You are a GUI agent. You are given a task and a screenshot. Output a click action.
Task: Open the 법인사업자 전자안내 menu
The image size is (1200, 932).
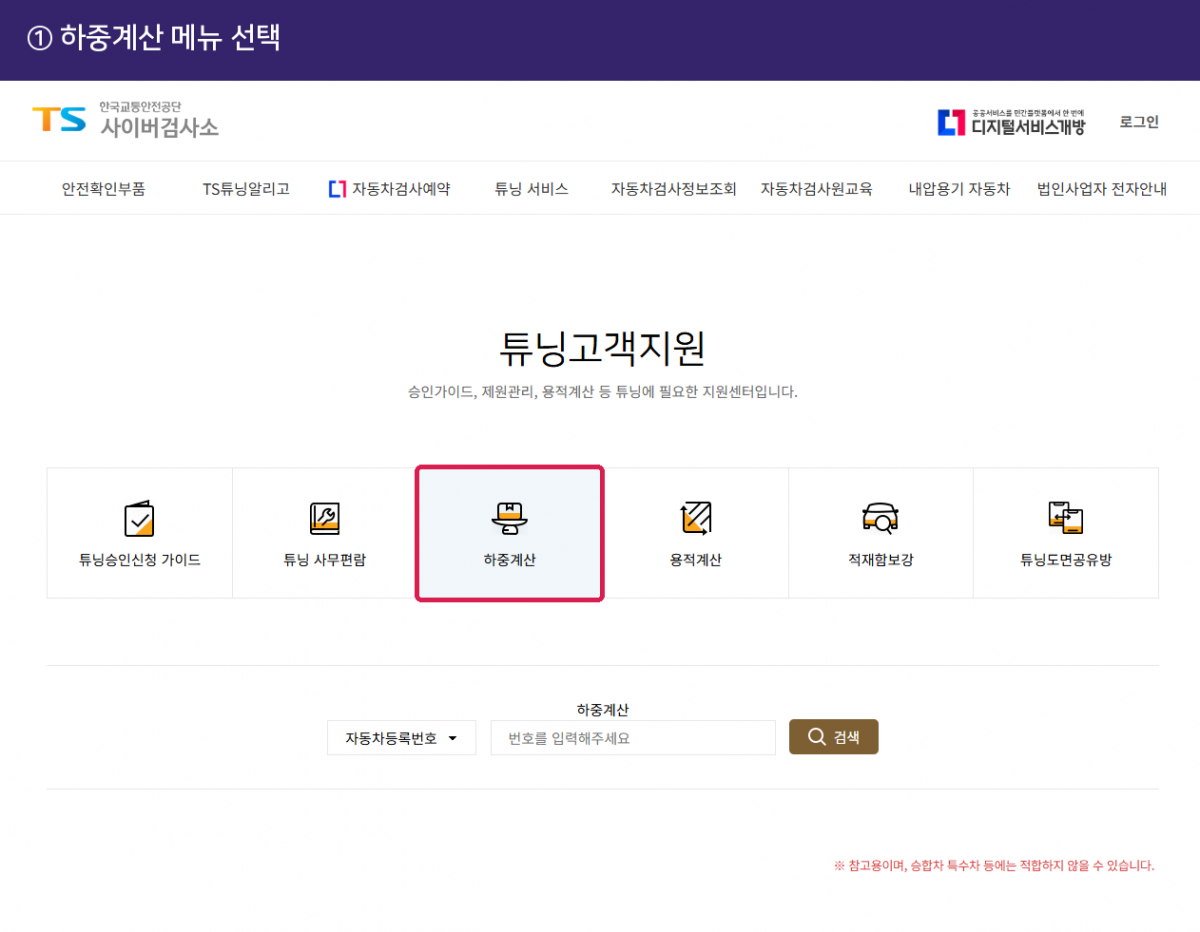pyautogui.click(x=1102, y=189)
